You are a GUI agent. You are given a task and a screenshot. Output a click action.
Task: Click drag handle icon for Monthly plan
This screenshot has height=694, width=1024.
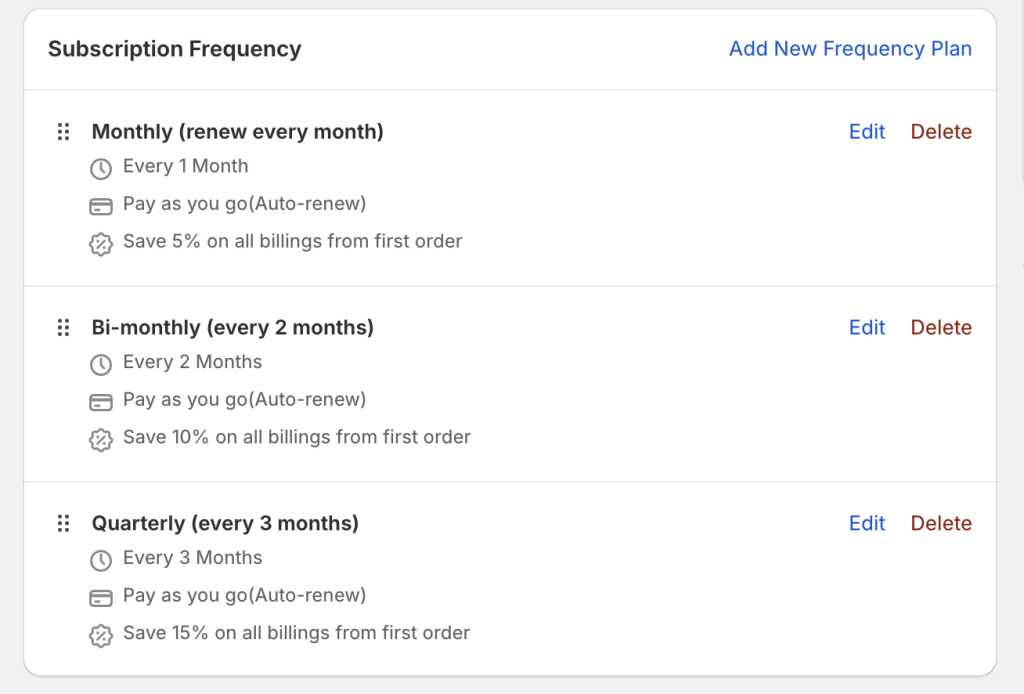click(63, 132)
